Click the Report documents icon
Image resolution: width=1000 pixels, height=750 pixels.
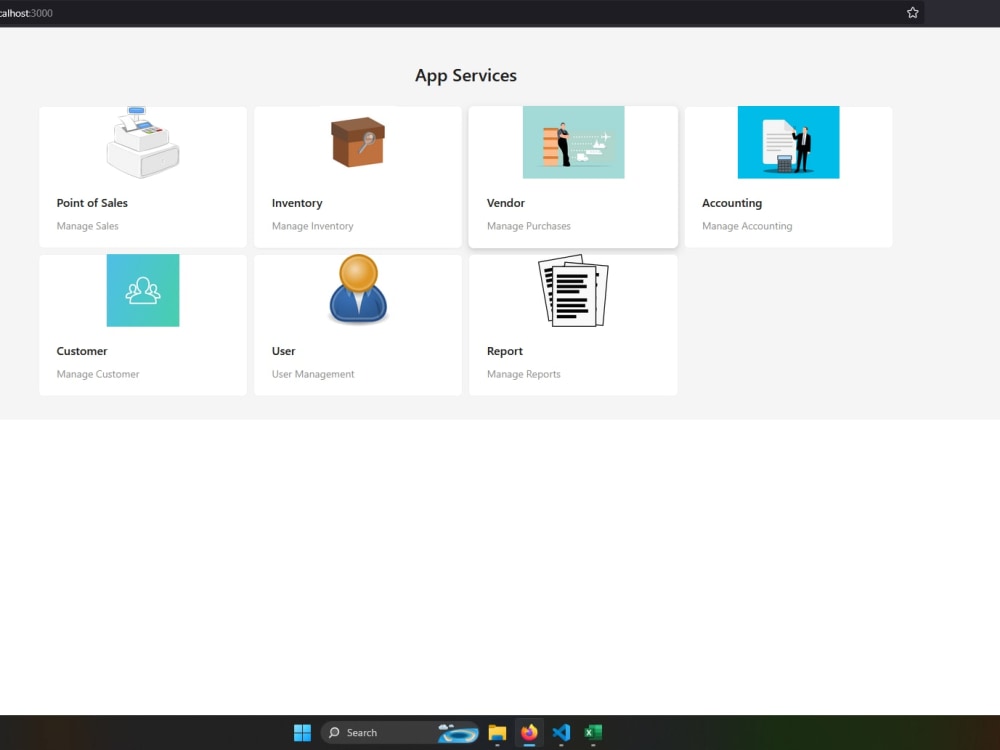tap(573, 290)
